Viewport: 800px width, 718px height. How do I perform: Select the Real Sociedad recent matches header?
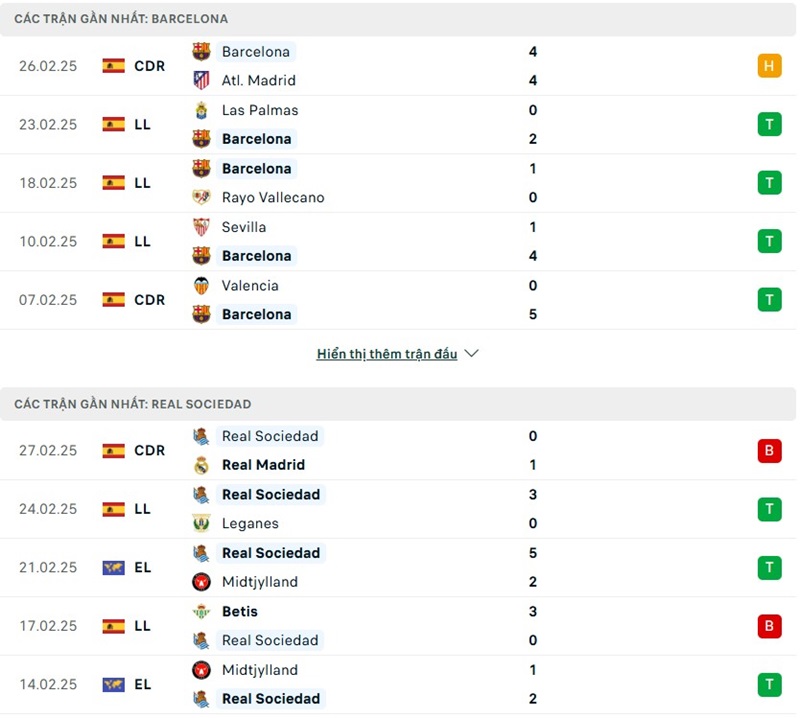tap(133, 403)
